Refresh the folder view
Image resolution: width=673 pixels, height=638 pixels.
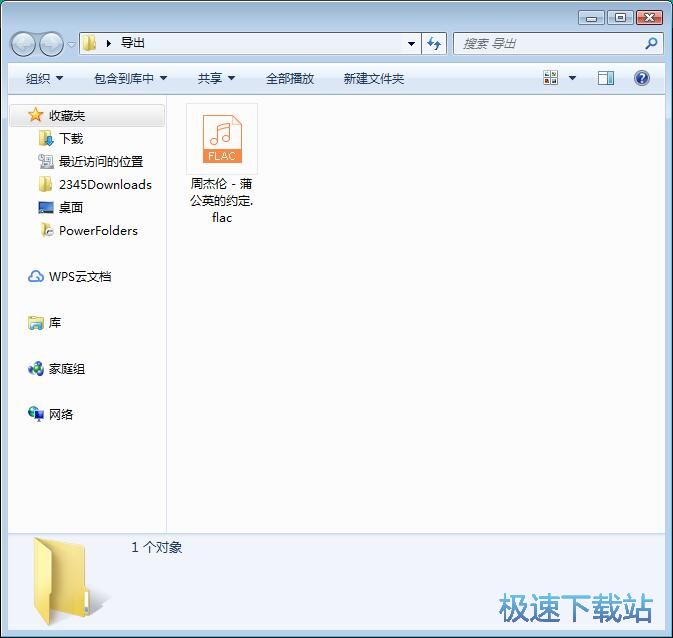(434, 43)
